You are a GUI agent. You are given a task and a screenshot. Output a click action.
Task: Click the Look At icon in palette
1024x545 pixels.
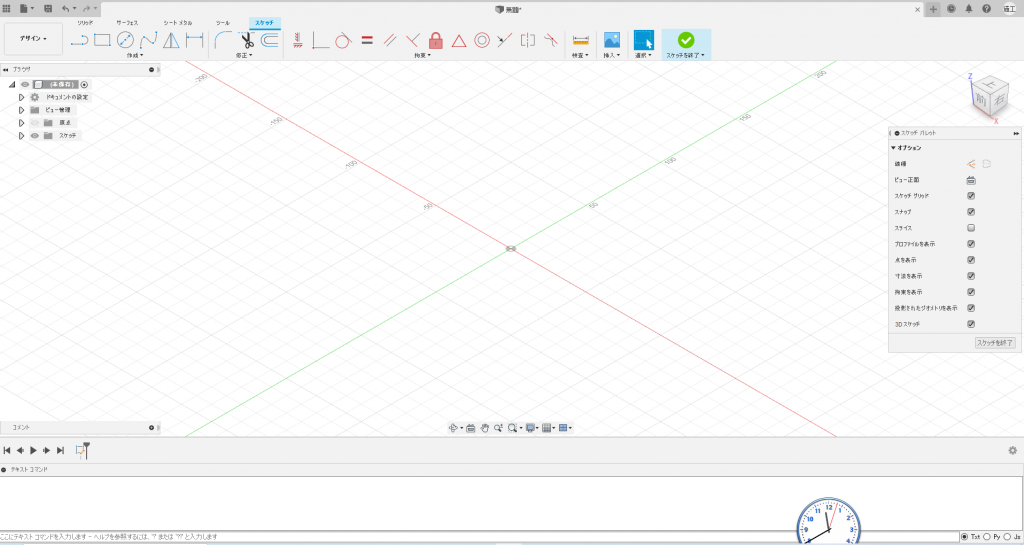pyautogui.click(x=971, y=180)
